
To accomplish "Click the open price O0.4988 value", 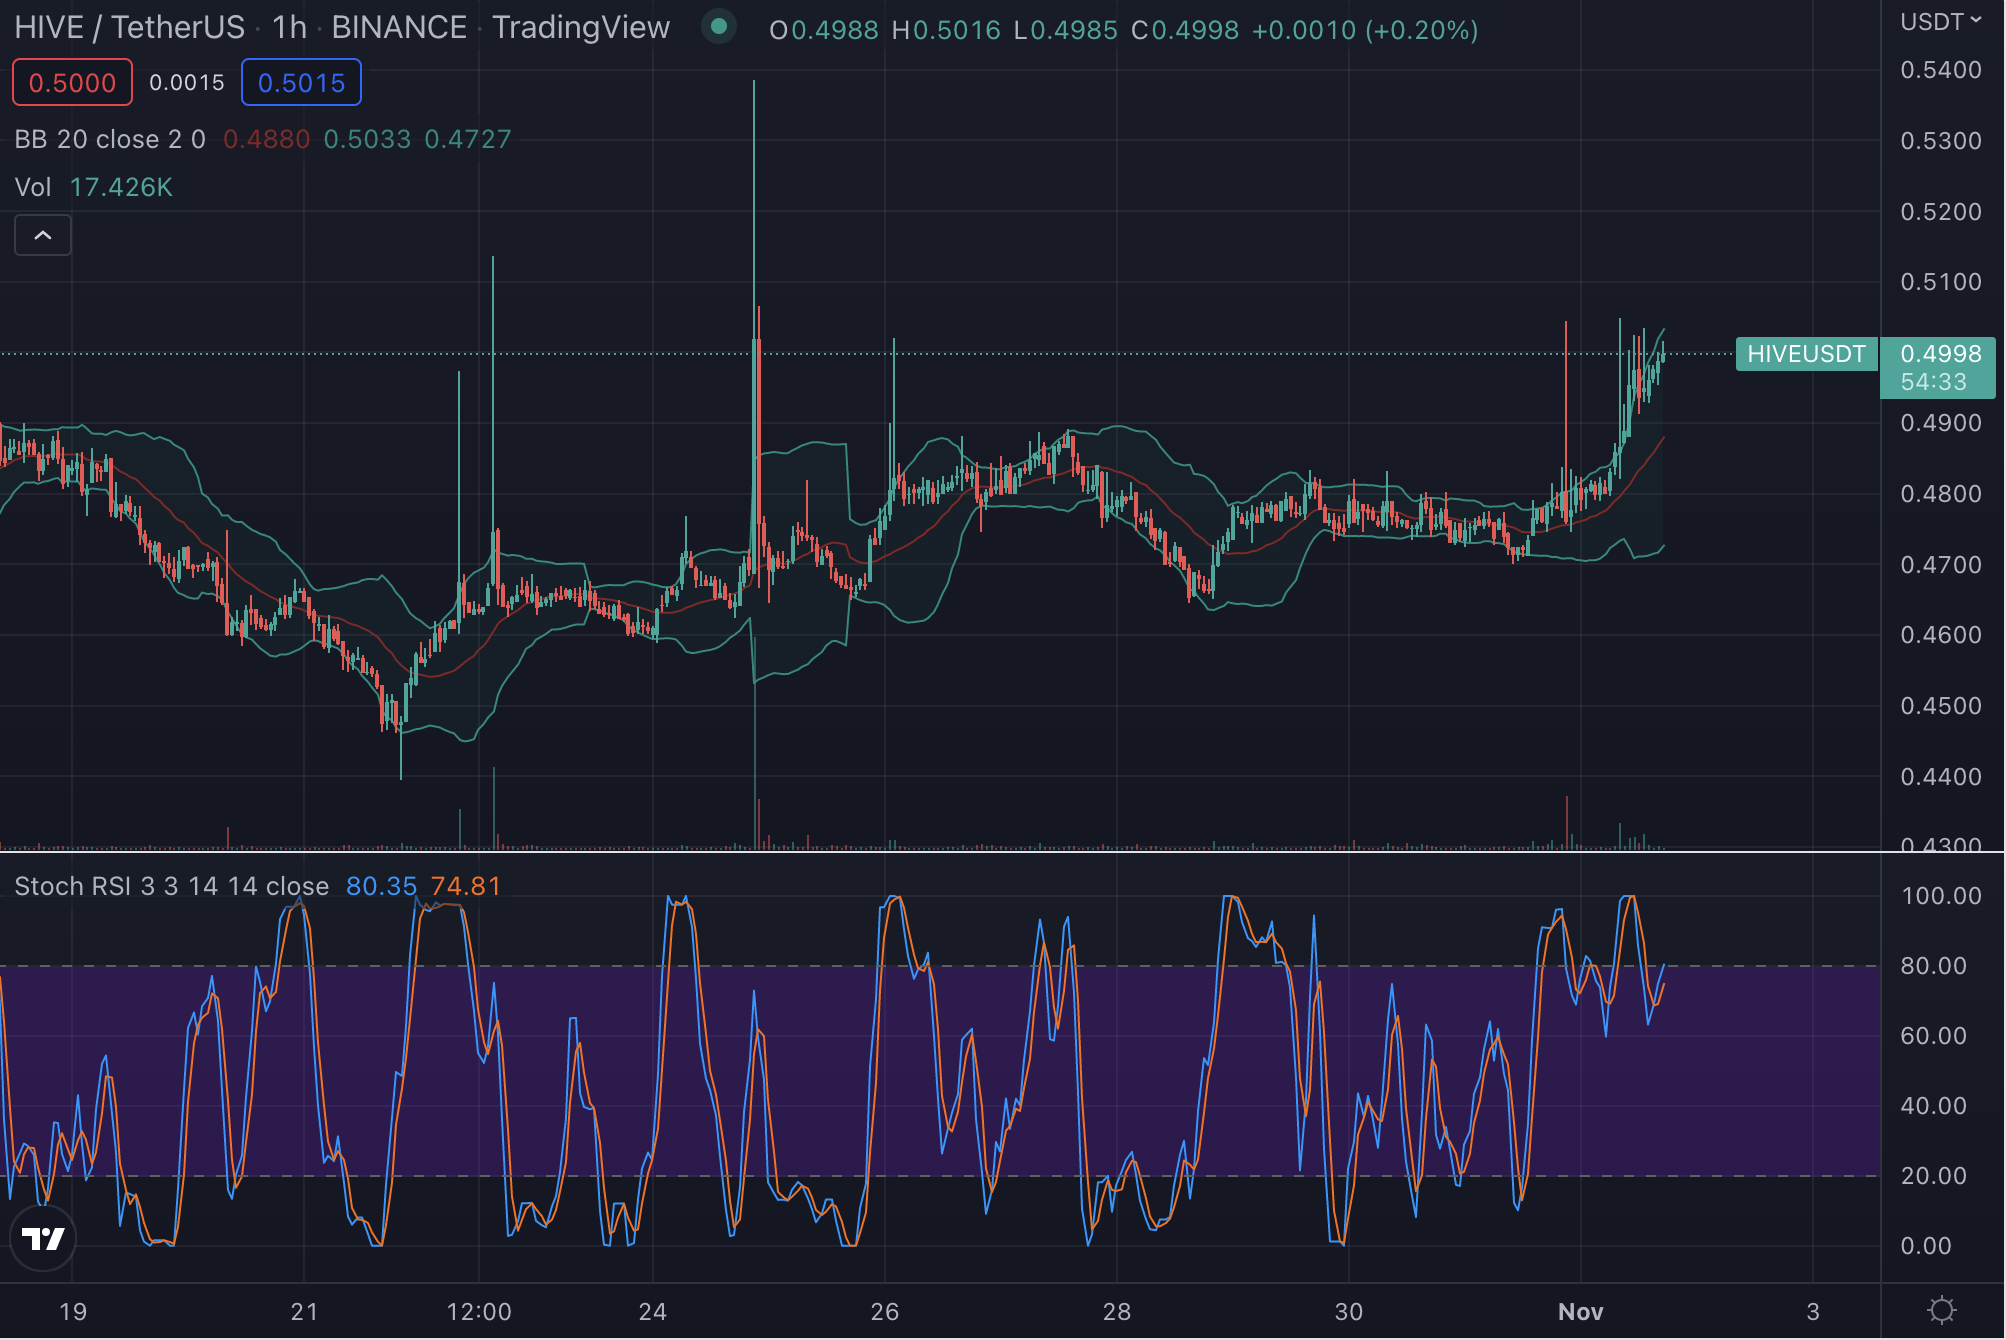I will click(x=824, y=30).
